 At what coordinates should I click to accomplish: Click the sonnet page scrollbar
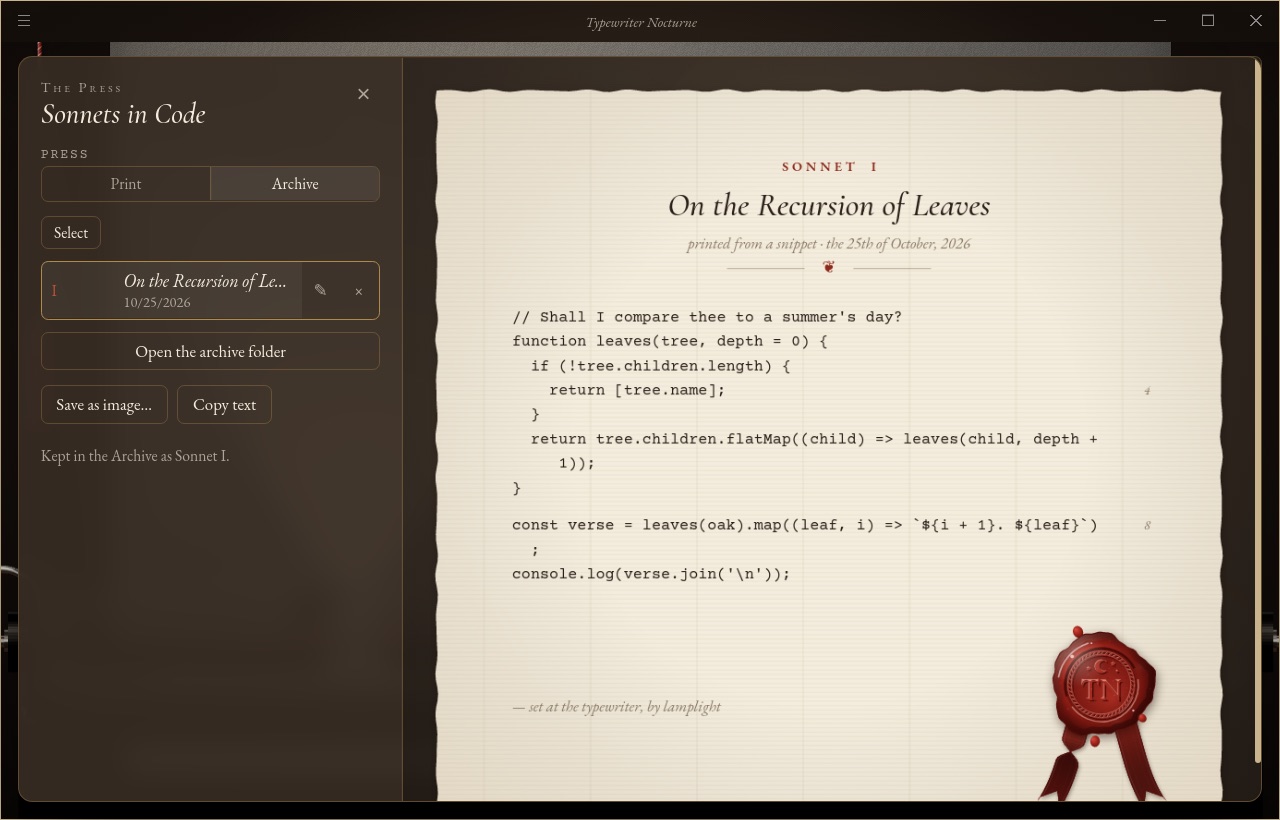coord(1258,412)
